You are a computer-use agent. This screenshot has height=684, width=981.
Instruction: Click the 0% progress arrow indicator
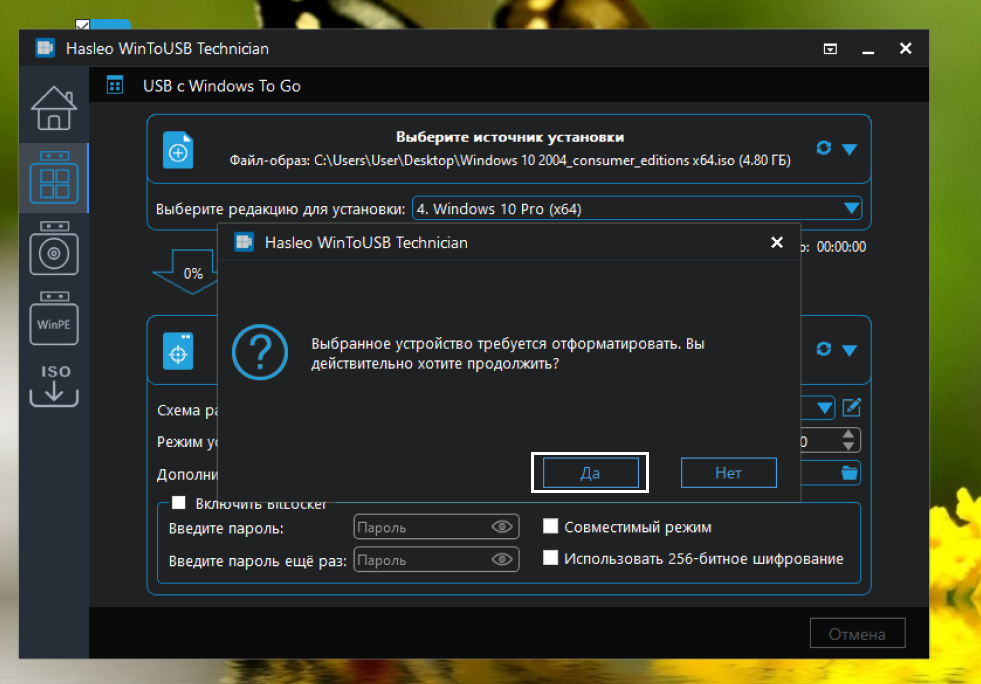[x=188, y=272]
